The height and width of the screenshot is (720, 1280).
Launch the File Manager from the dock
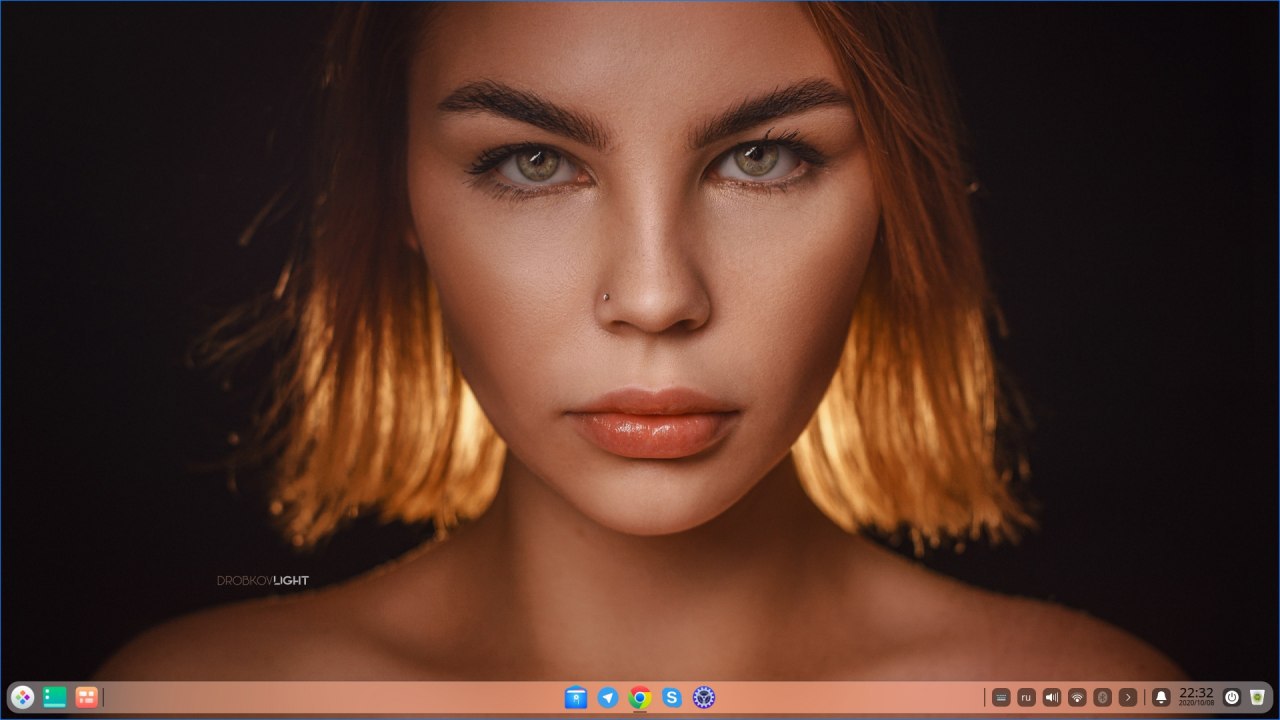click(576, 697)
